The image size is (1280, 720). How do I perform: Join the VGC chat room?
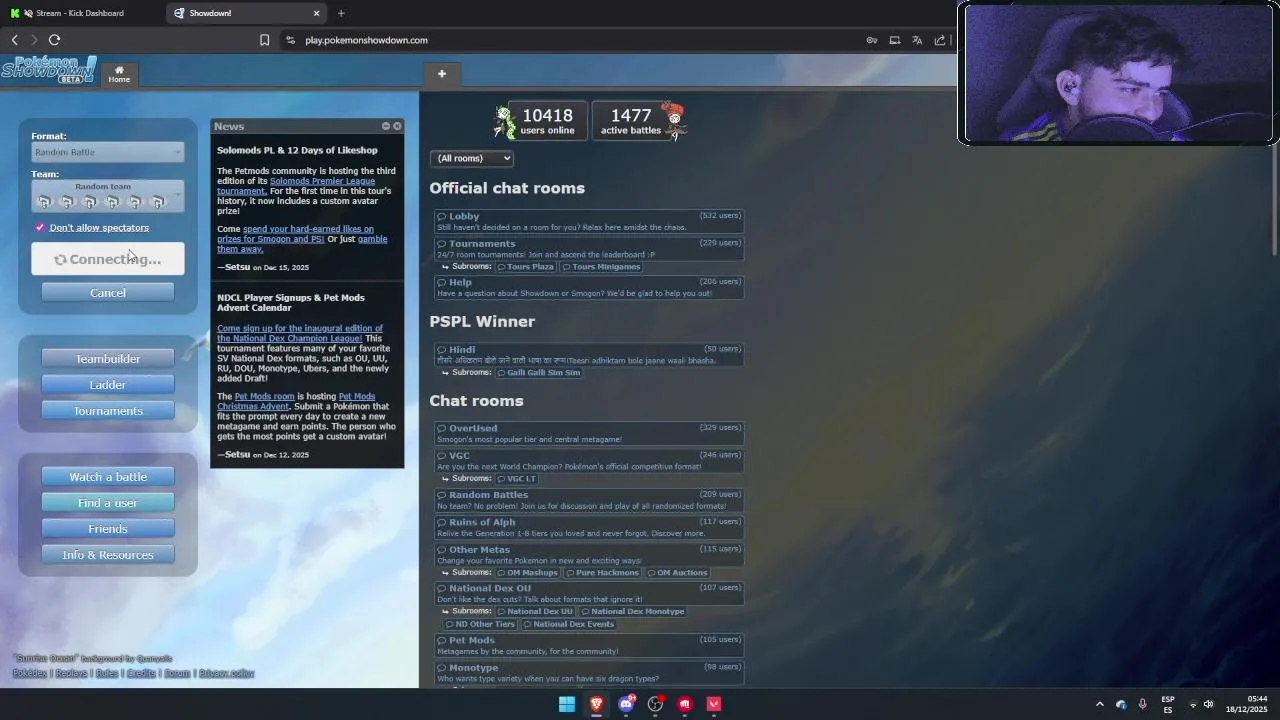pyautogui.click(x=588, y=460)
